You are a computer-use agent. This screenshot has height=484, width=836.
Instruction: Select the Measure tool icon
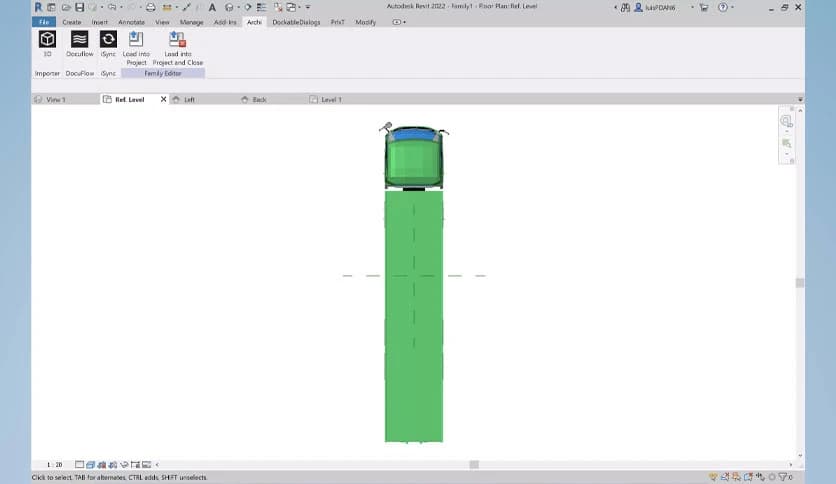tap(167, 7)
